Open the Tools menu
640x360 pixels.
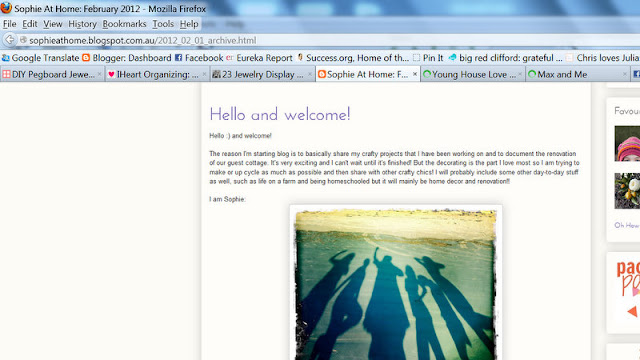tap(163, 24)
